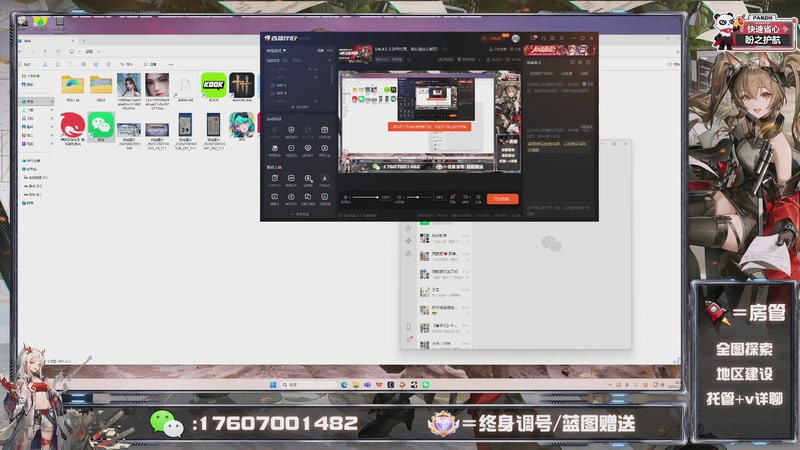This screenshot has height=450, width=800.
Task: Adjust the speaker volume slider in streaming app
Action: [x=418, y=197]
